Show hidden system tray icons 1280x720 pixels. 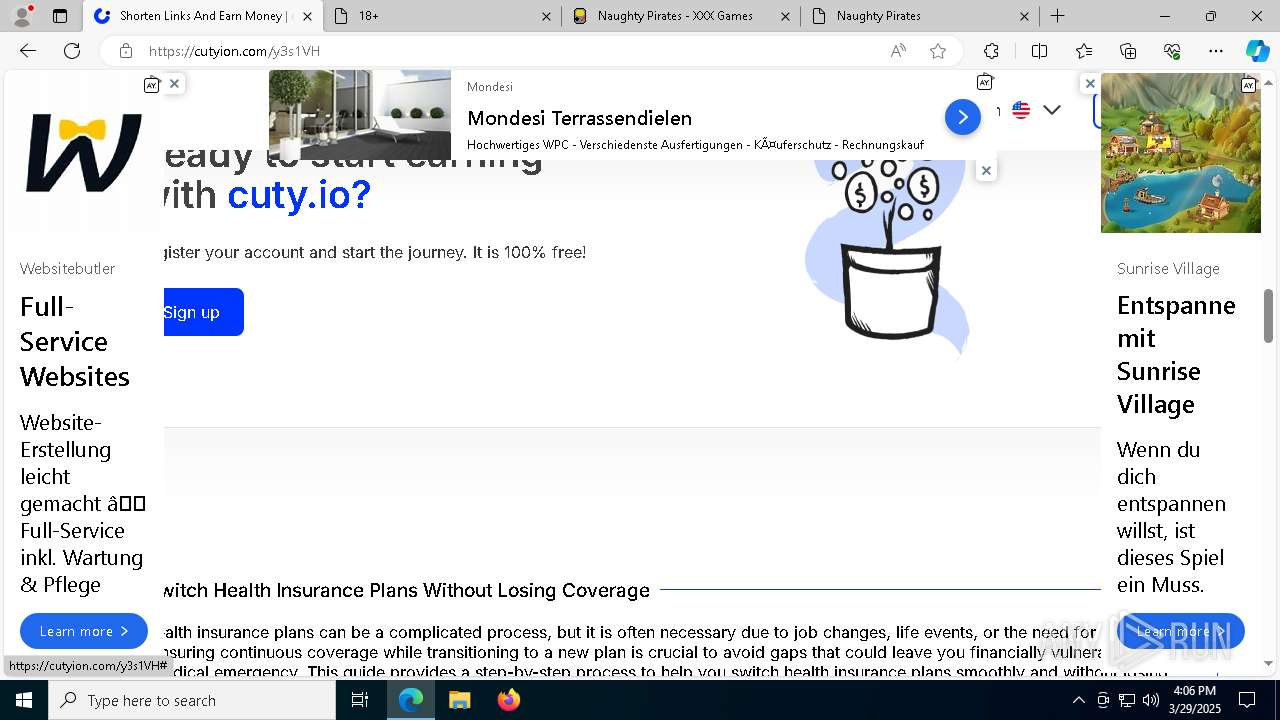coord(1078,700)
